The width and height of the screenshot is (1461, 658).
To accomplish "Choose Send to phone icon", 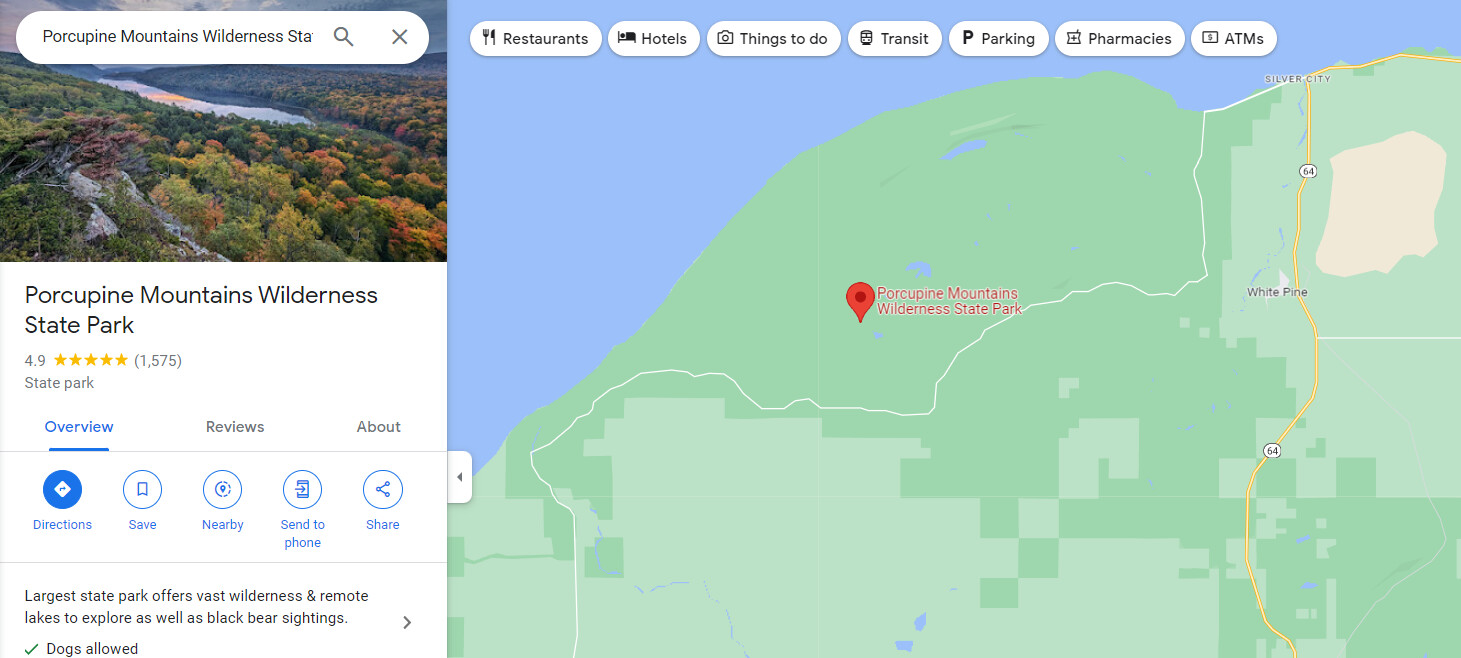I will (x=302, y=490).
